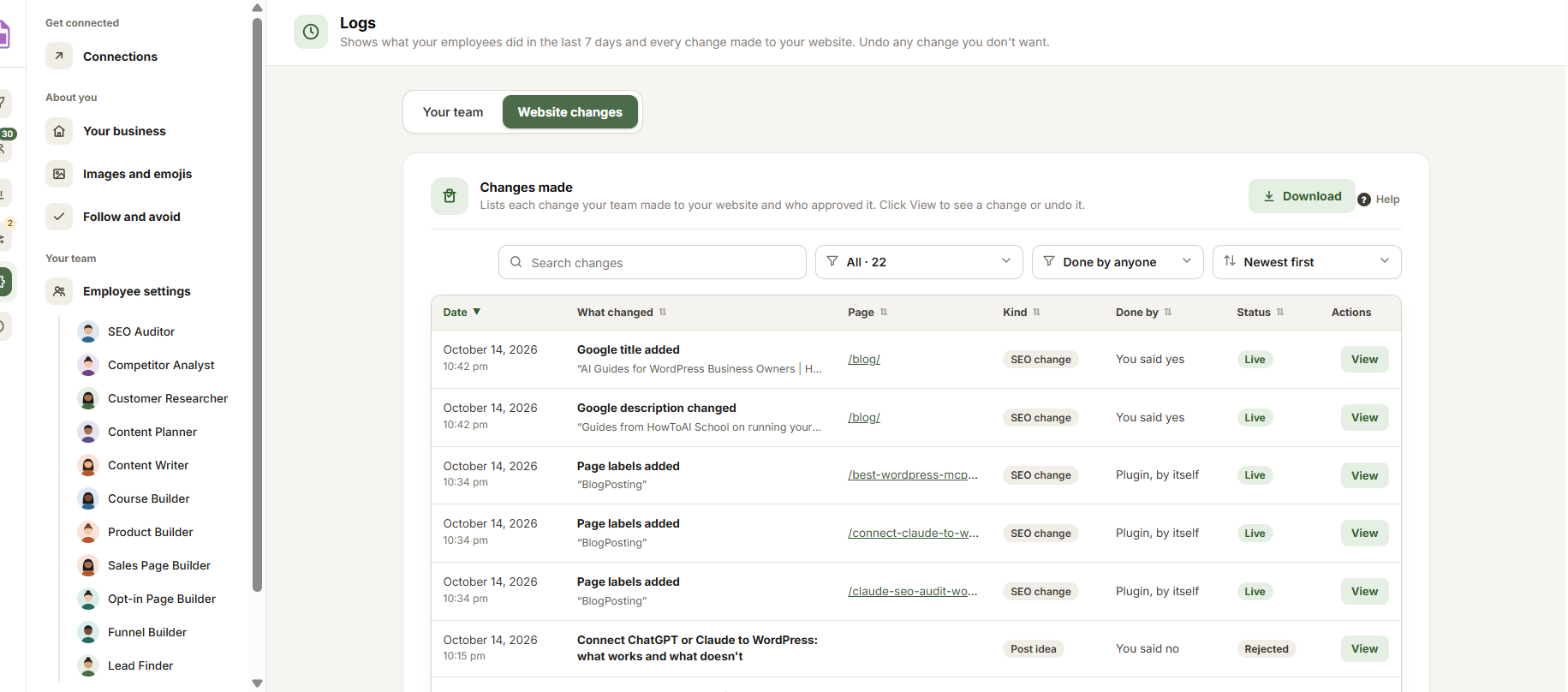View the Google description changed entry
The height and width of the screenshot is (692, 1568).
1364,417
